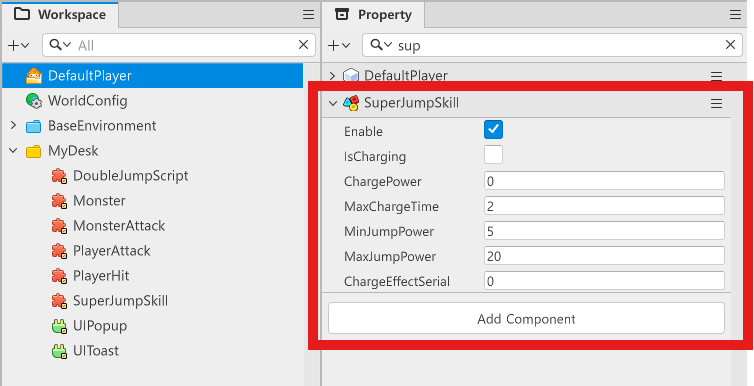Click the DefaultPlayer cube icon in Property panel
This screenshot has width=754, height=386.
351,76
